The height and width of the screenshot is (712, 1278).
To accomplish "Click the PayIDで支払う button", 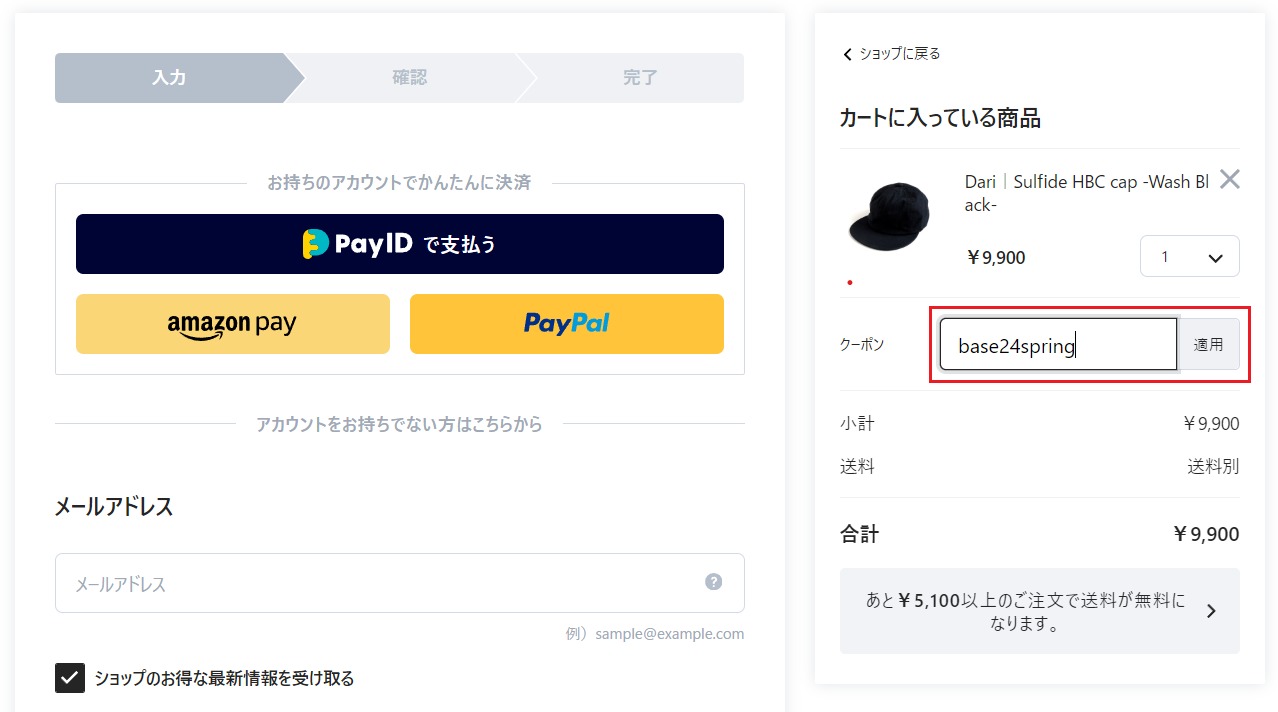I will pos(400,244).
